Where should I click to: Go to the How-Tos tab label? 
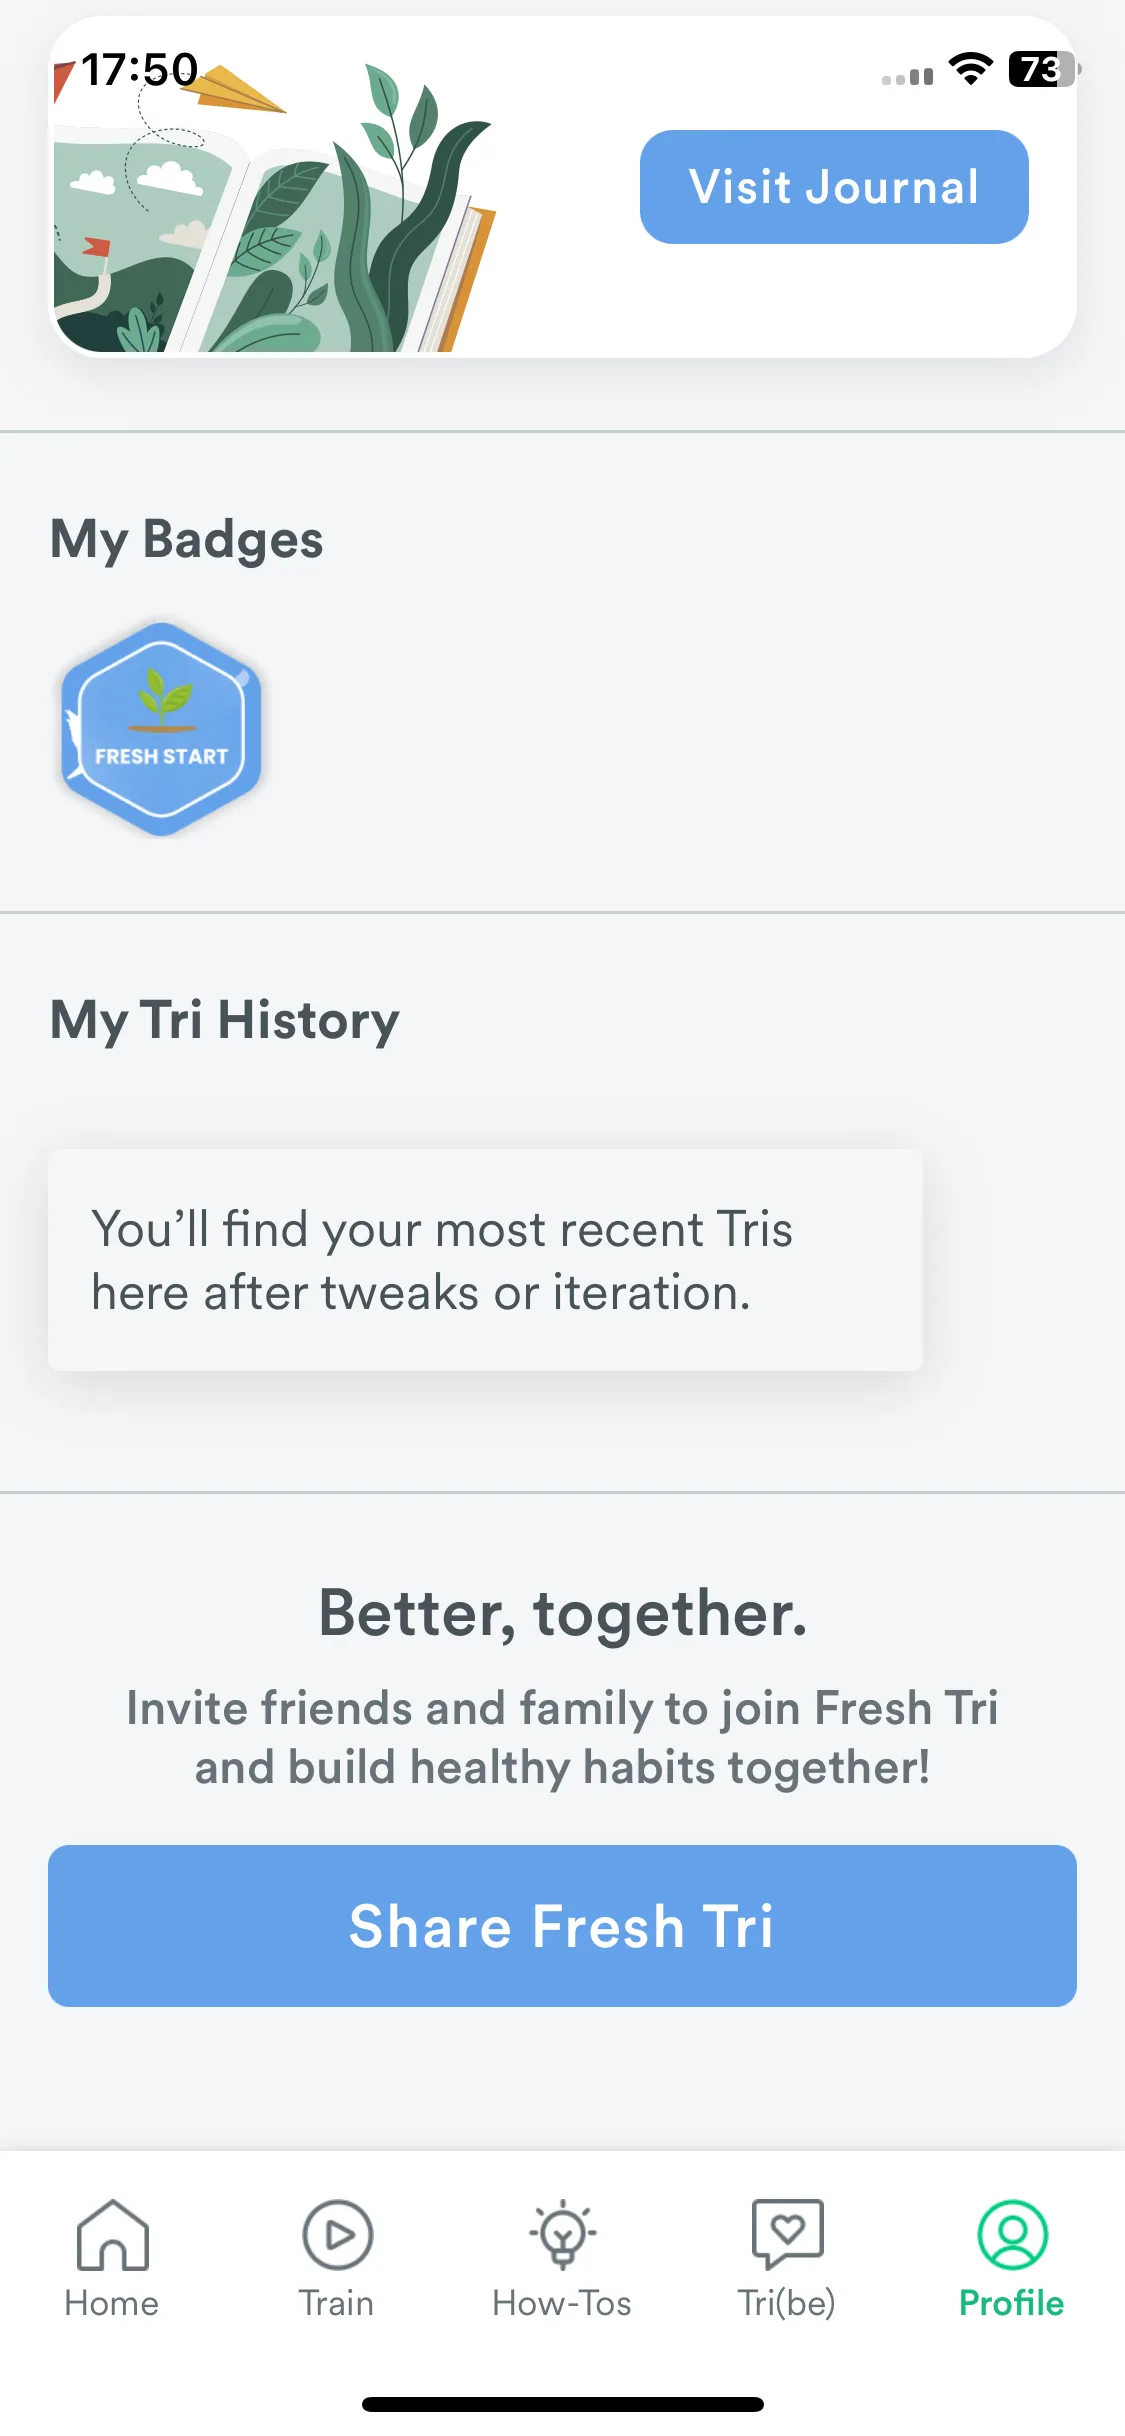click(x=562, y=2303)
